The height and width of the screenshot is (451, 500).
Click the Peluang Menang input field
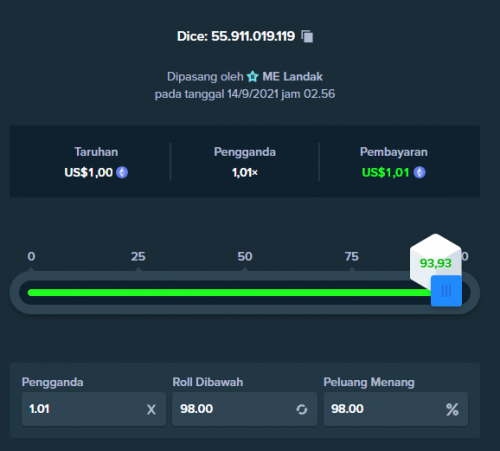pyautogui.click(x=396, y=409)
